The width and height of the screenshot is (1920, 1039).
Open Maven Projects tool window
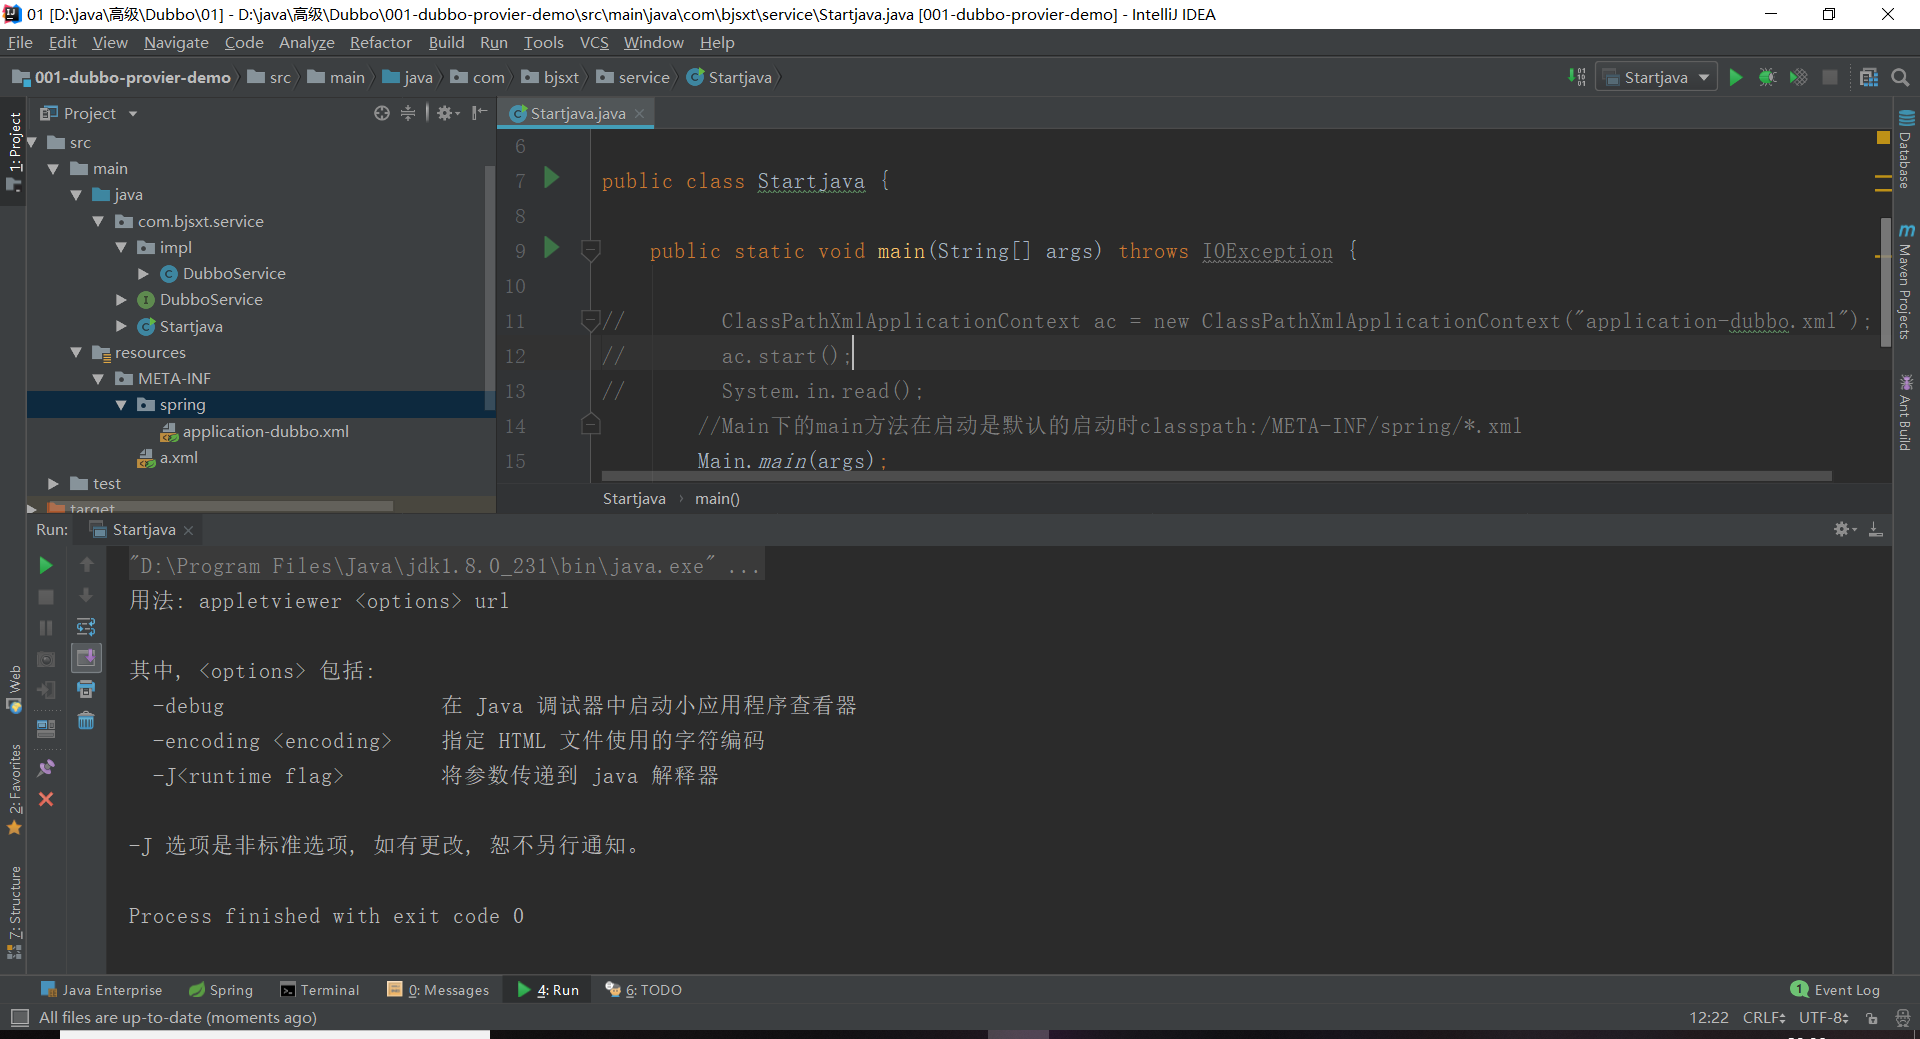tap(1905, 282)
